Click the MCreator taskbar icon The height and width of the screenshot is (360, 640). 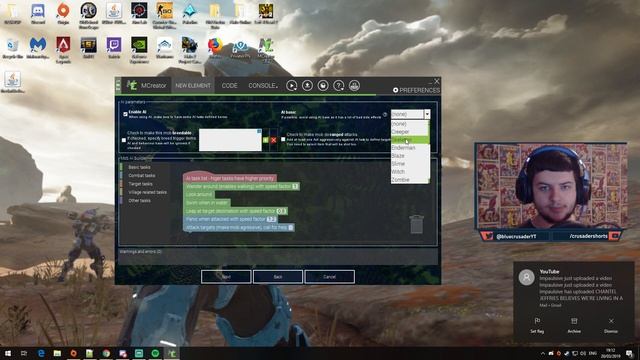pos(172,353)
